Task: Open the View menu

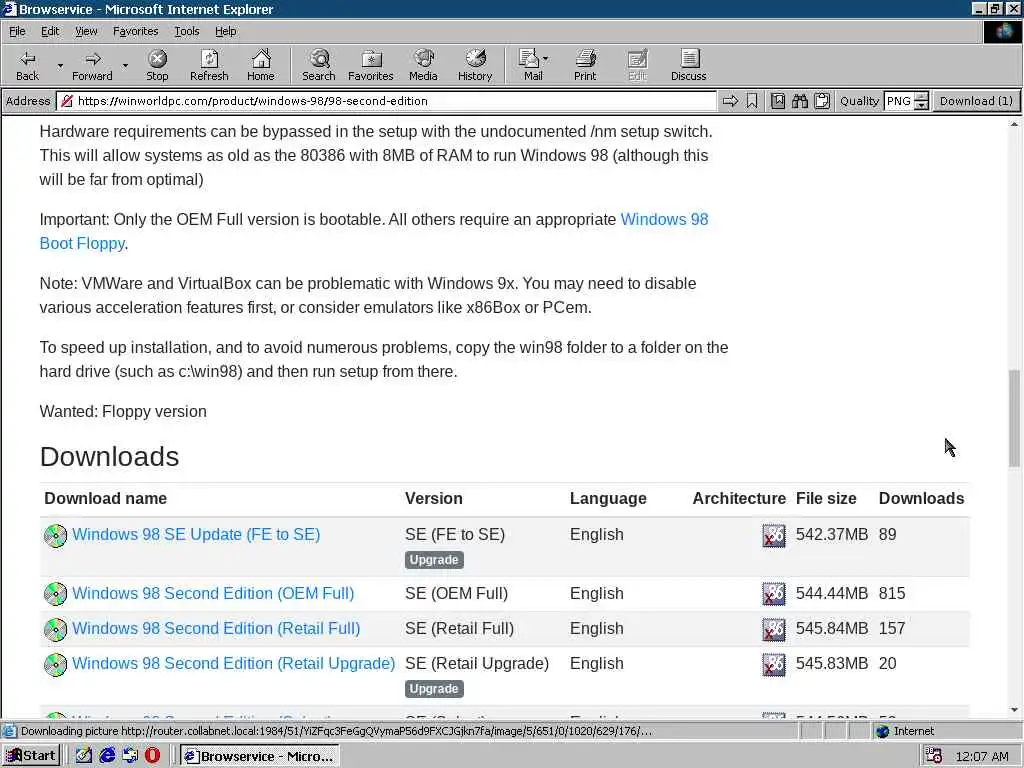Action: click(x=86, y=31)
